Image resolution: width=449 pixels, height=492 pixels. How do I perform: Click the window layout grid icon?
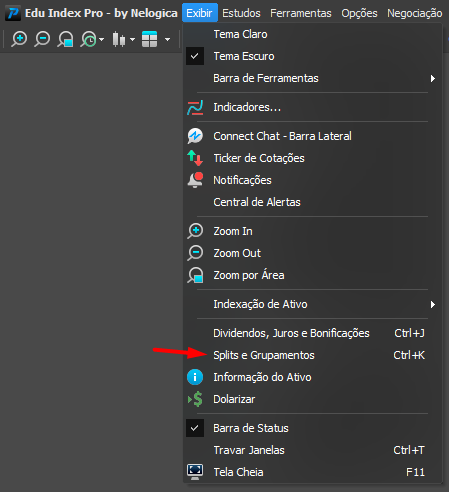[149, 39]
